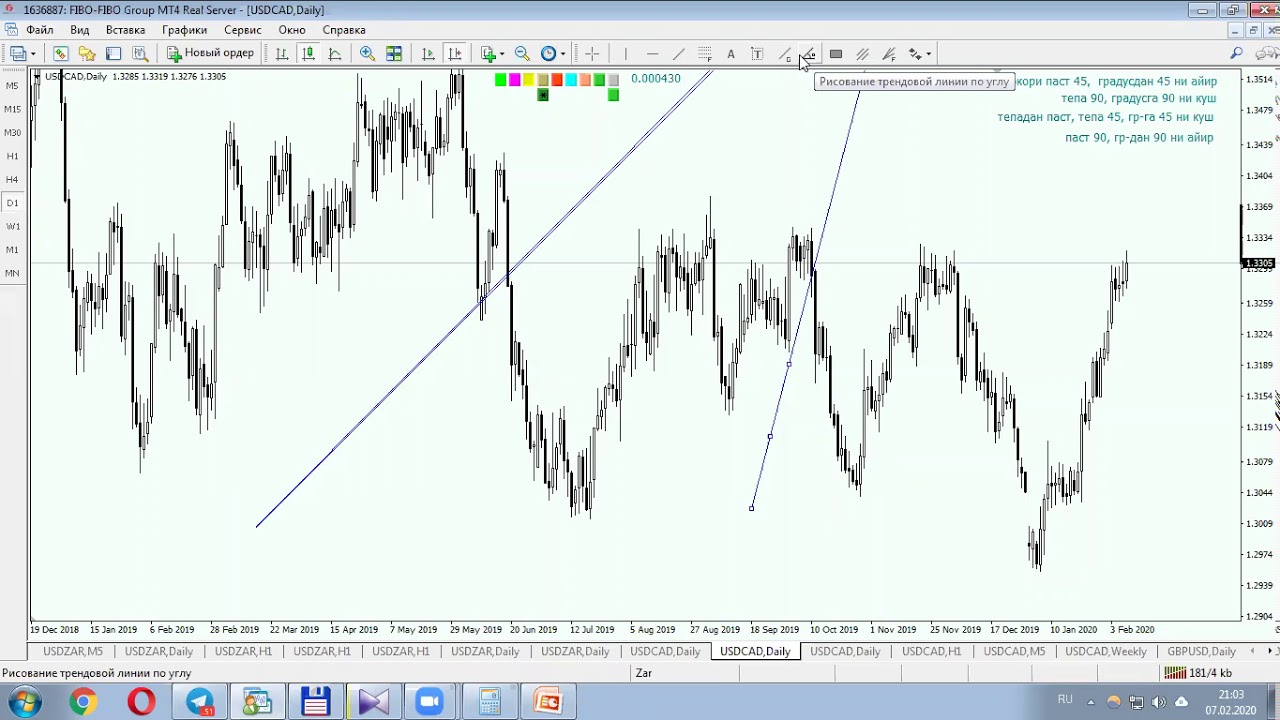The height and width of the screenshot is (720, 1280).
Task: Open the Вид menu
Action: coord(79,30)
